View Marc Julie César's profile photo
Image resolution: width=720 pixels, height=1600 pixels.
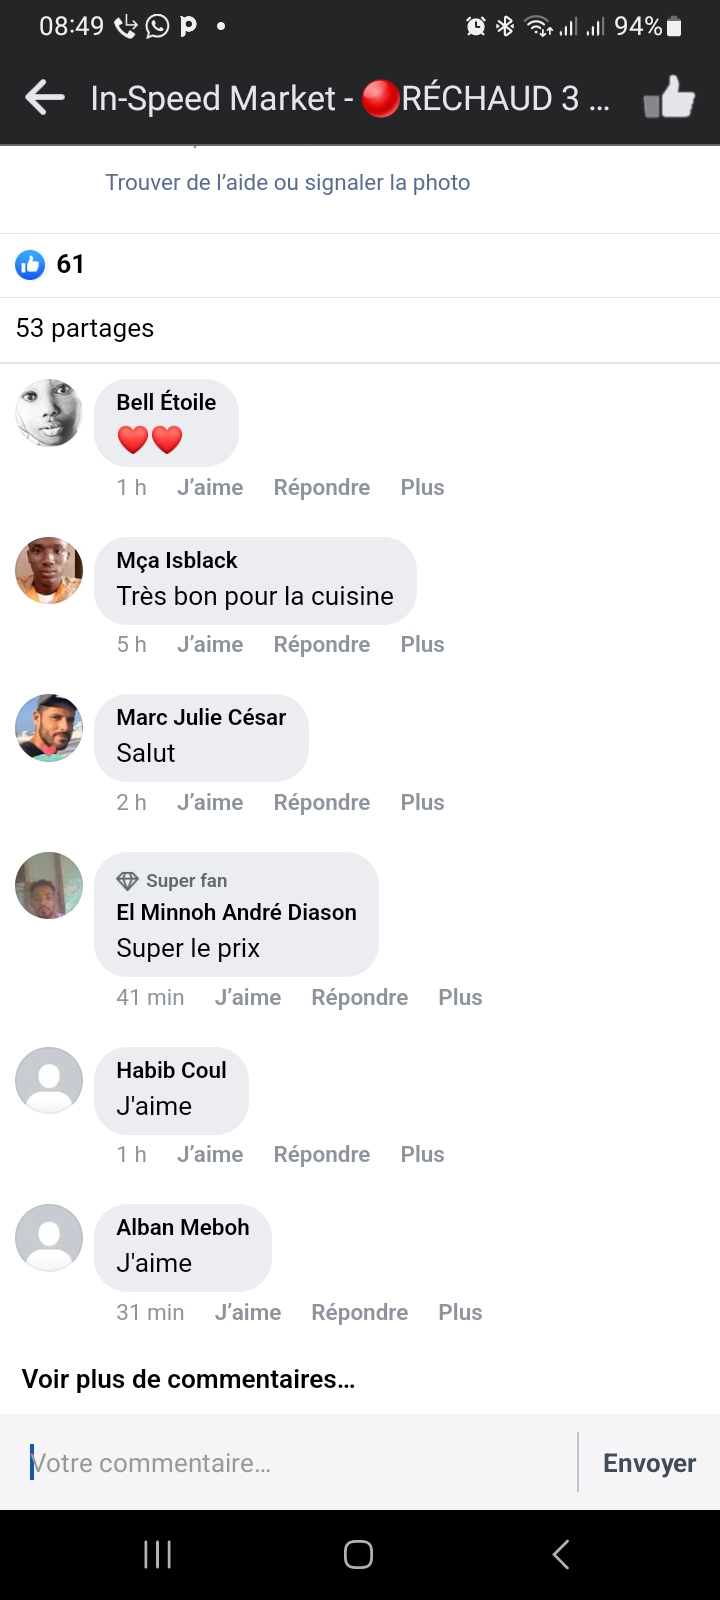tap(49, 727)
